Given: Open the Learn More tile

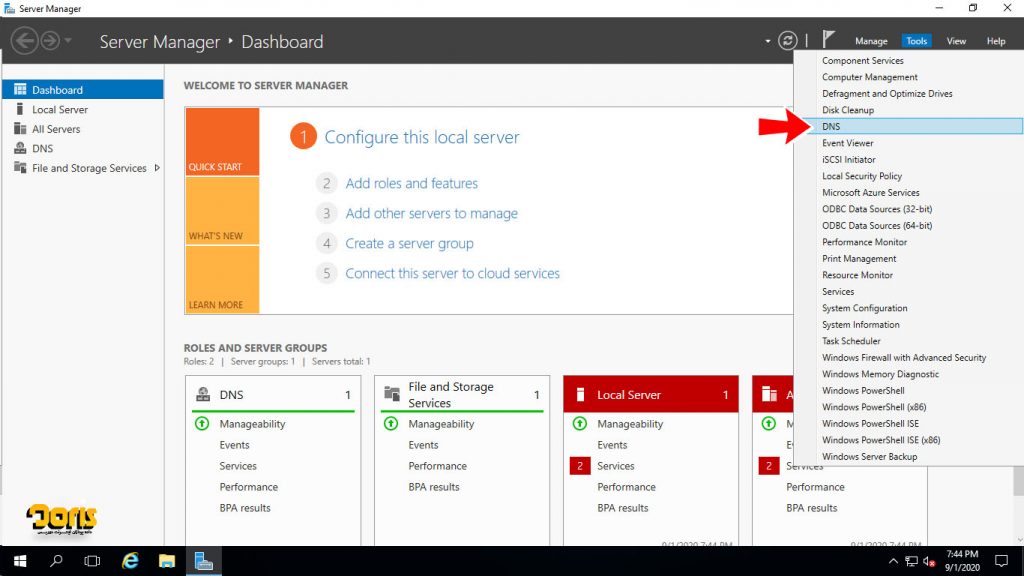Looking at the screenshot, I should pos(222,280).
